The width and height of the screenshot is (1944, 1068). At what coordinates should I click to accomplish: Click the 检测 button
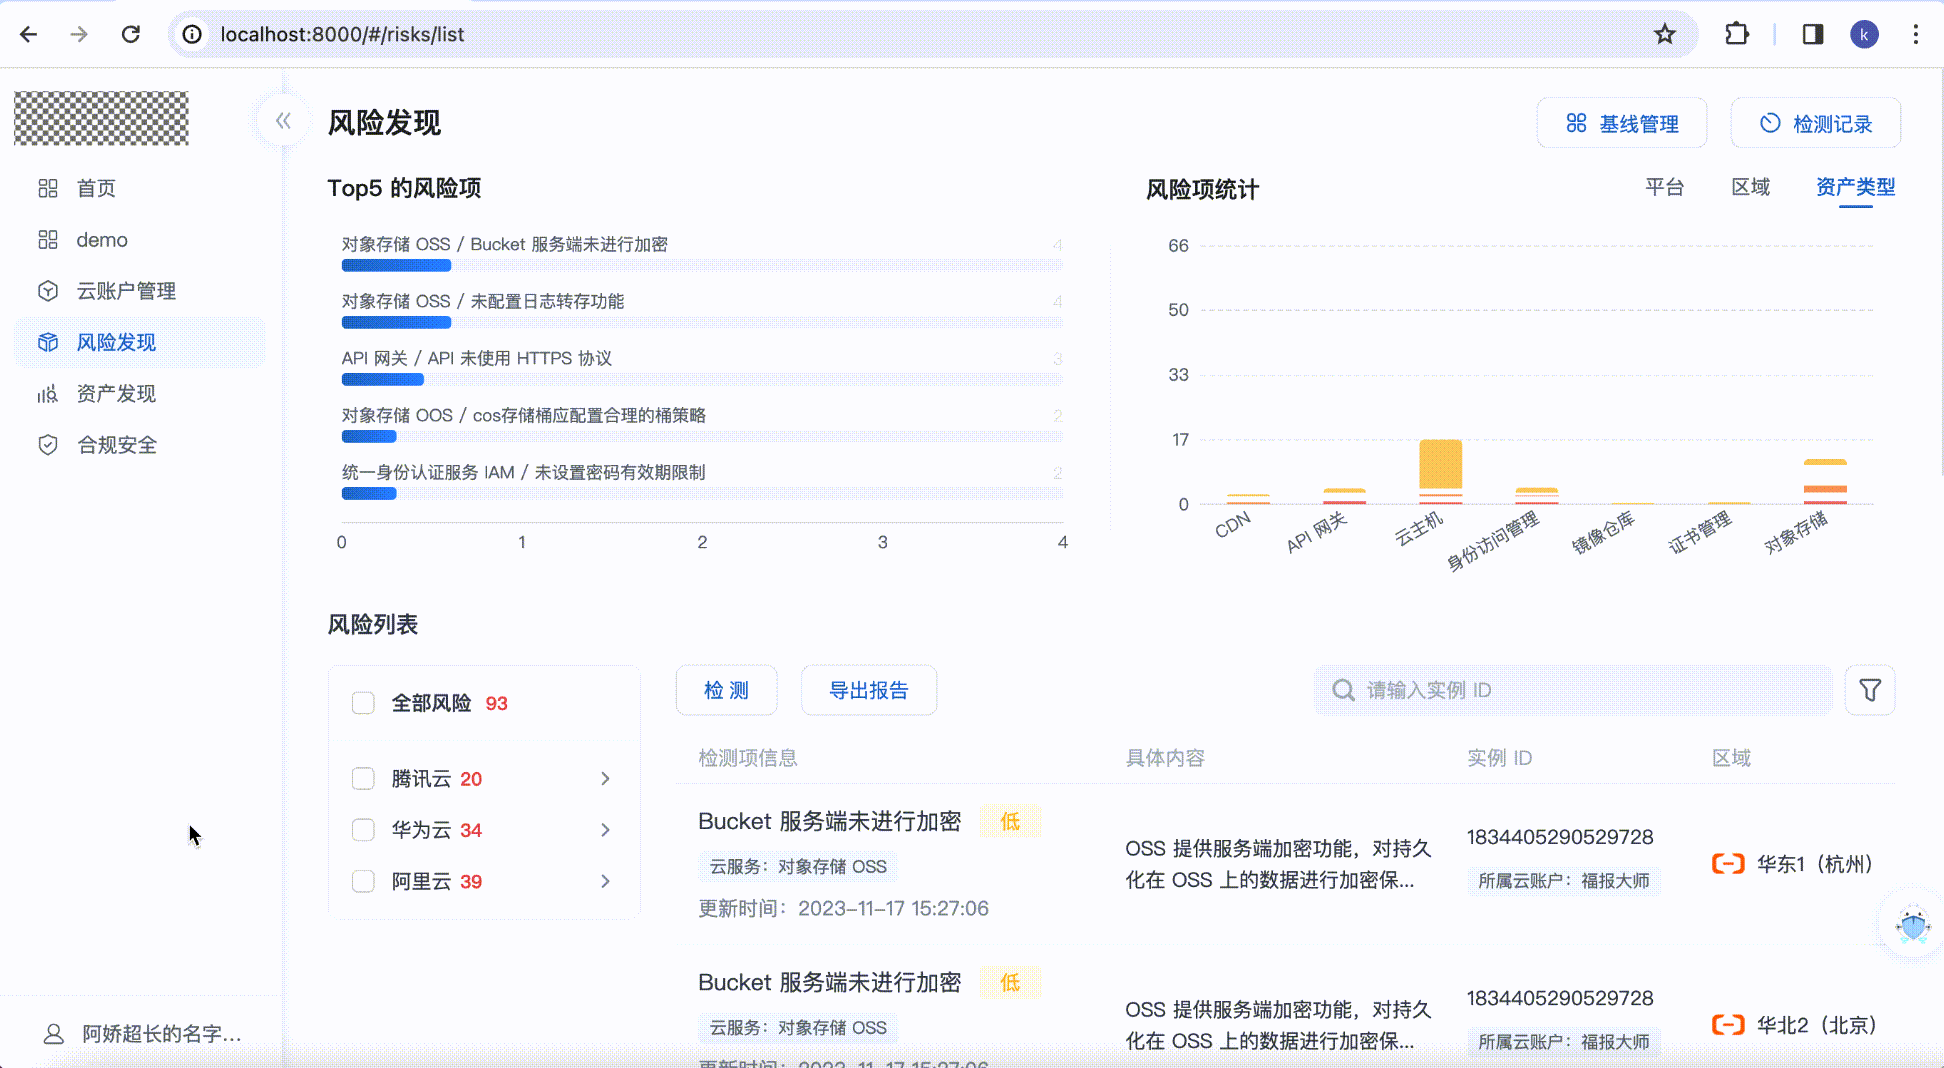726,689
